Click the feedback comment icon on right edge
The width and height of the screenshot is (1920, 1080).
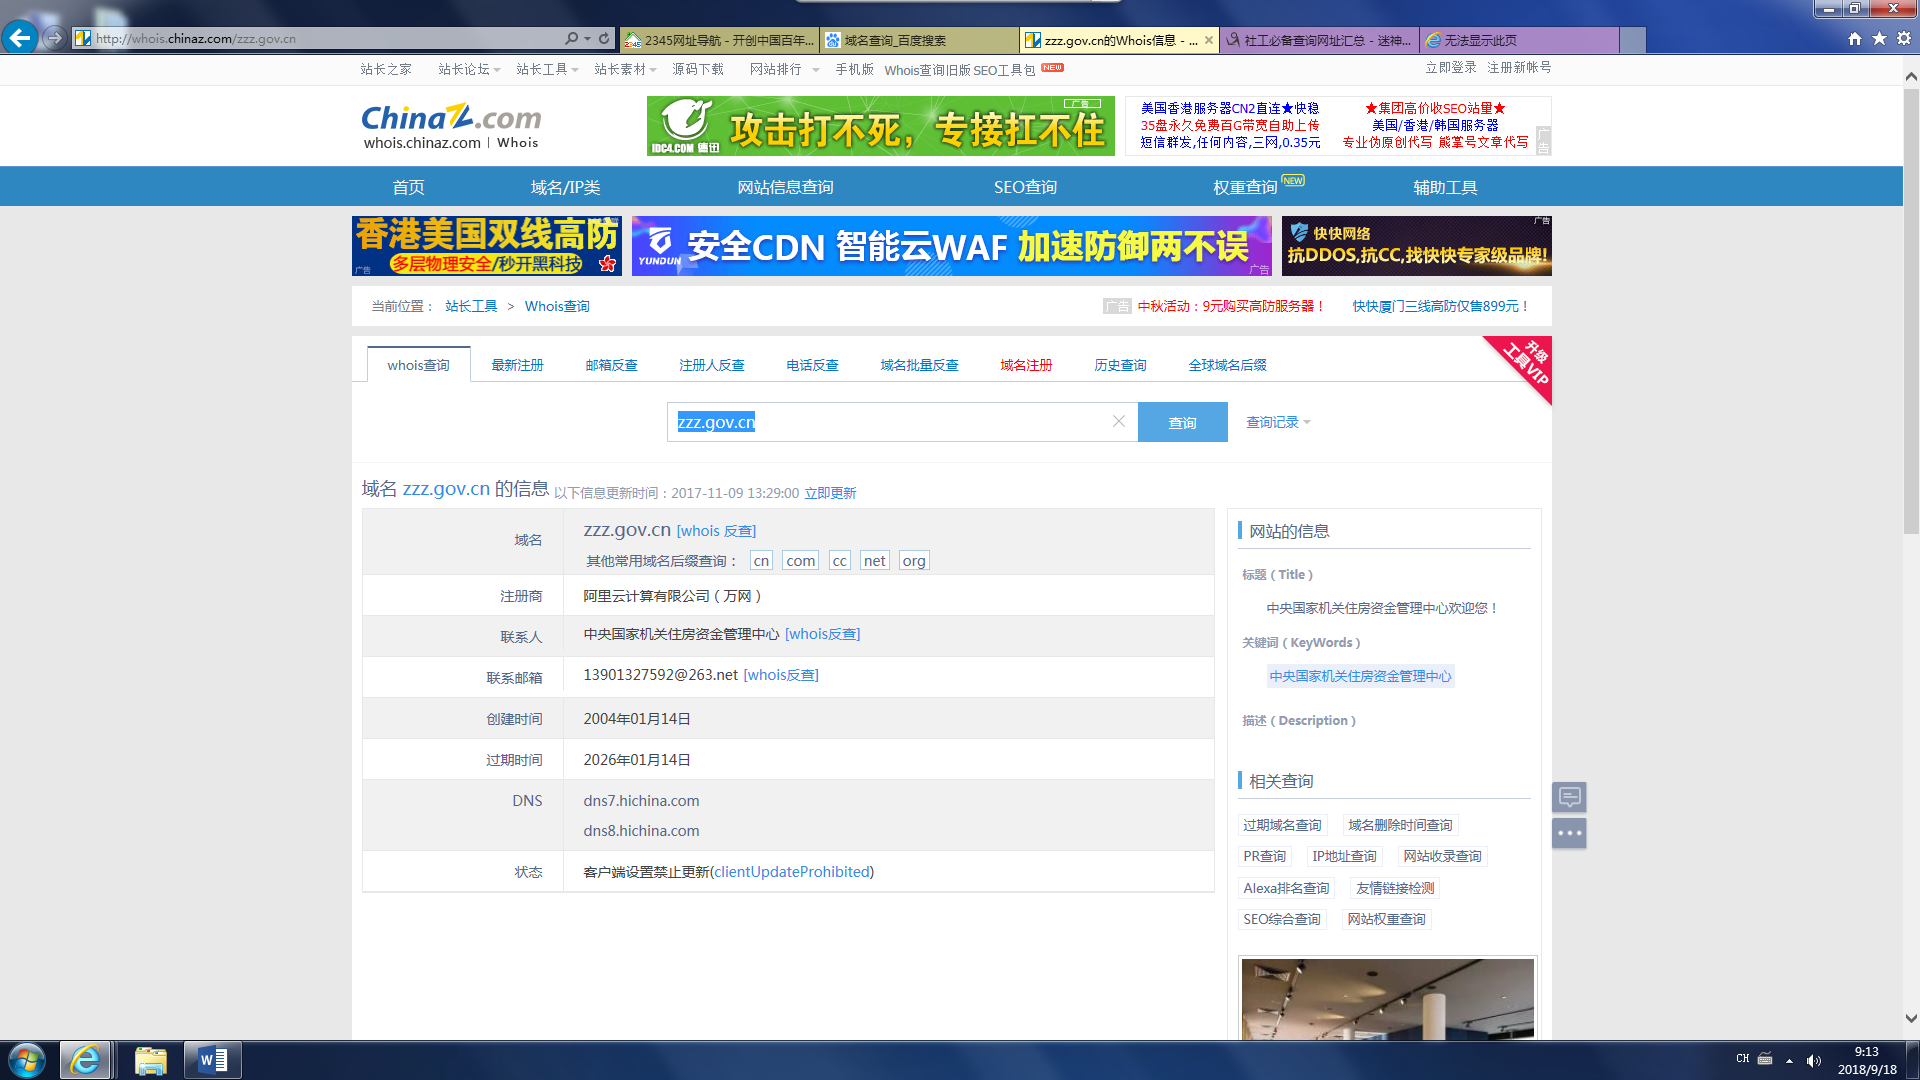point(1569,797)
